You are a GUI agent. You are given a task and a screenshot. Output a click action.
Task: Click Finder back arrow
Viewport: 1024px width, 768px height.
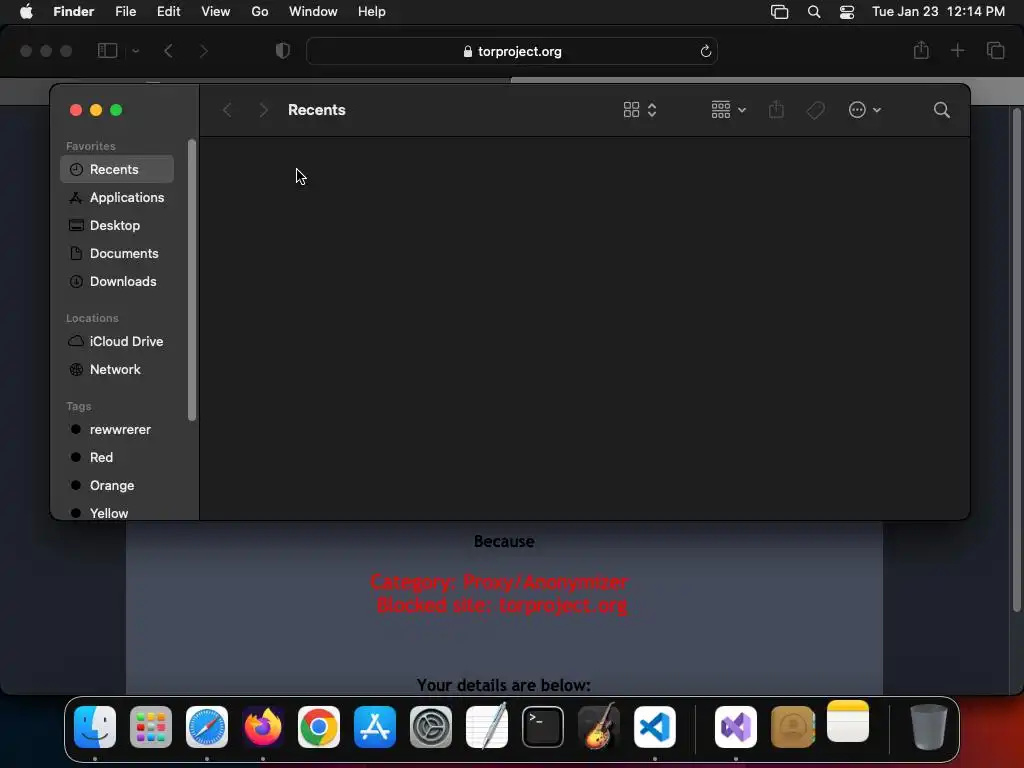[227, 110]
